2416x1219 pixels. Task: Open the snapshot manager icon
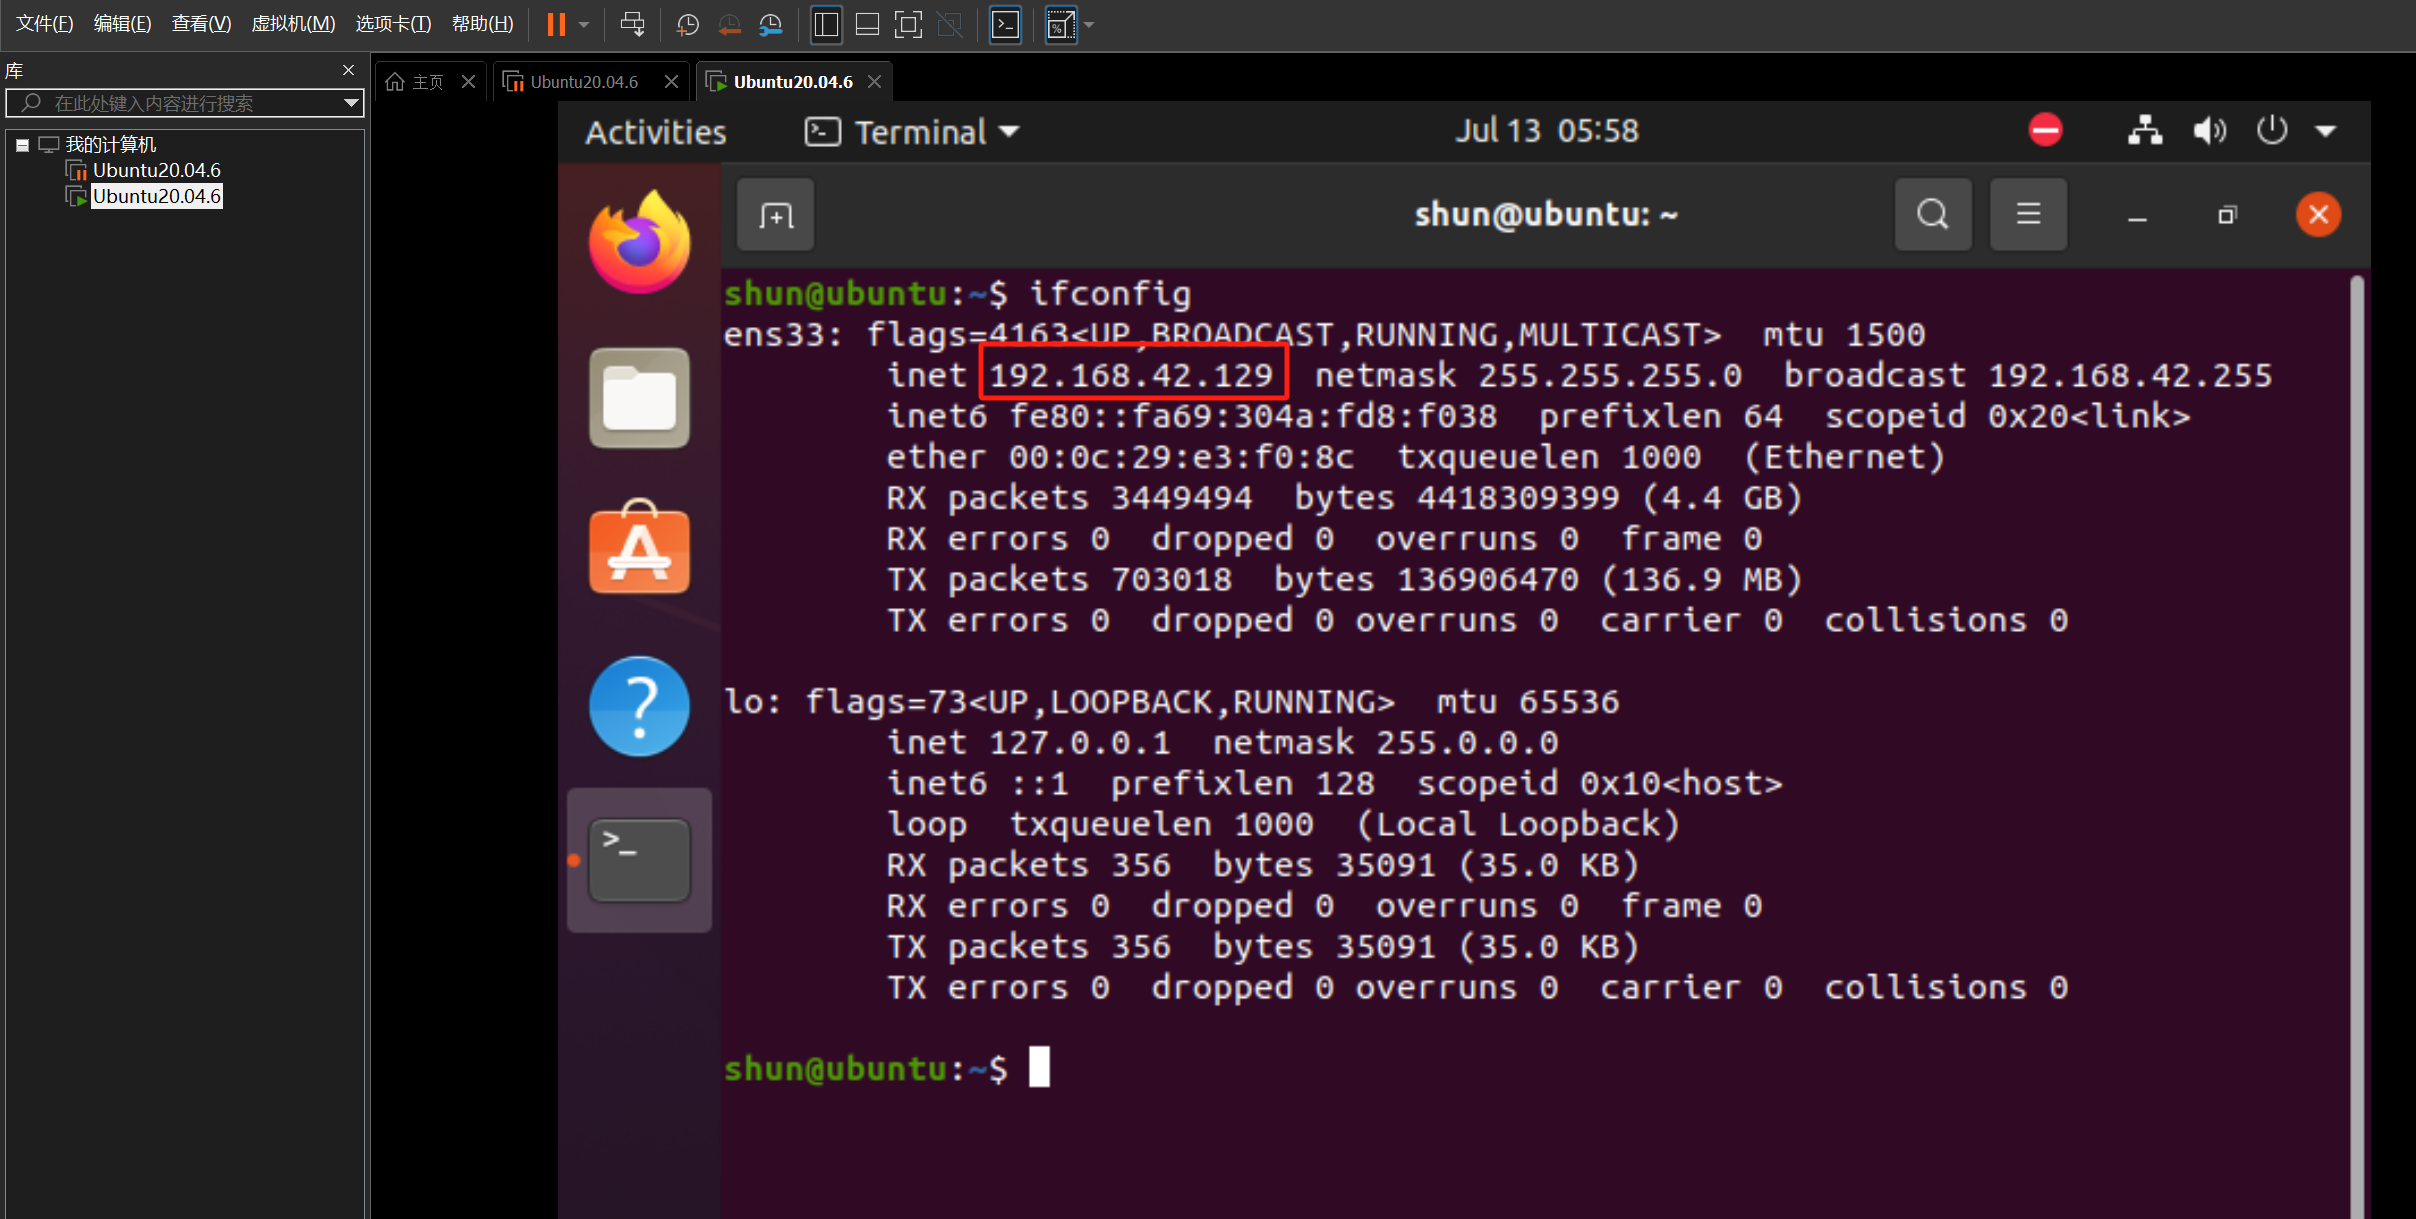pyautogui.click(x=770, y=24)
